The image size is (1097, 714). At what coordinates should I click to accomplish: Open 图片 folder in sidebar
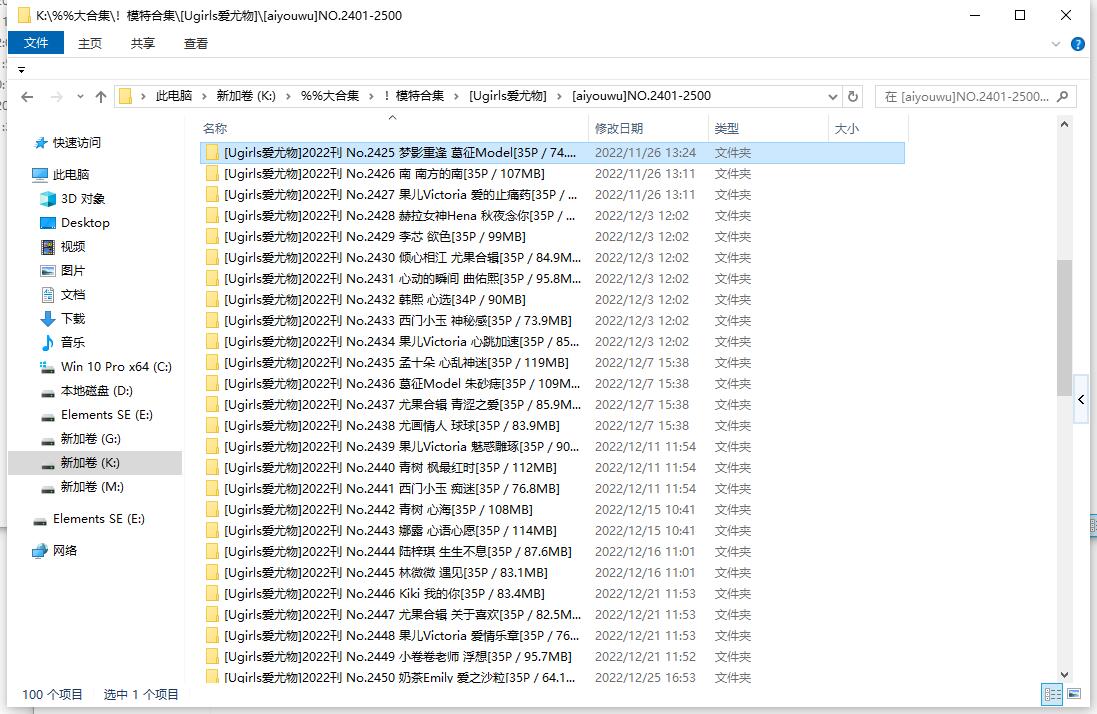73,271
